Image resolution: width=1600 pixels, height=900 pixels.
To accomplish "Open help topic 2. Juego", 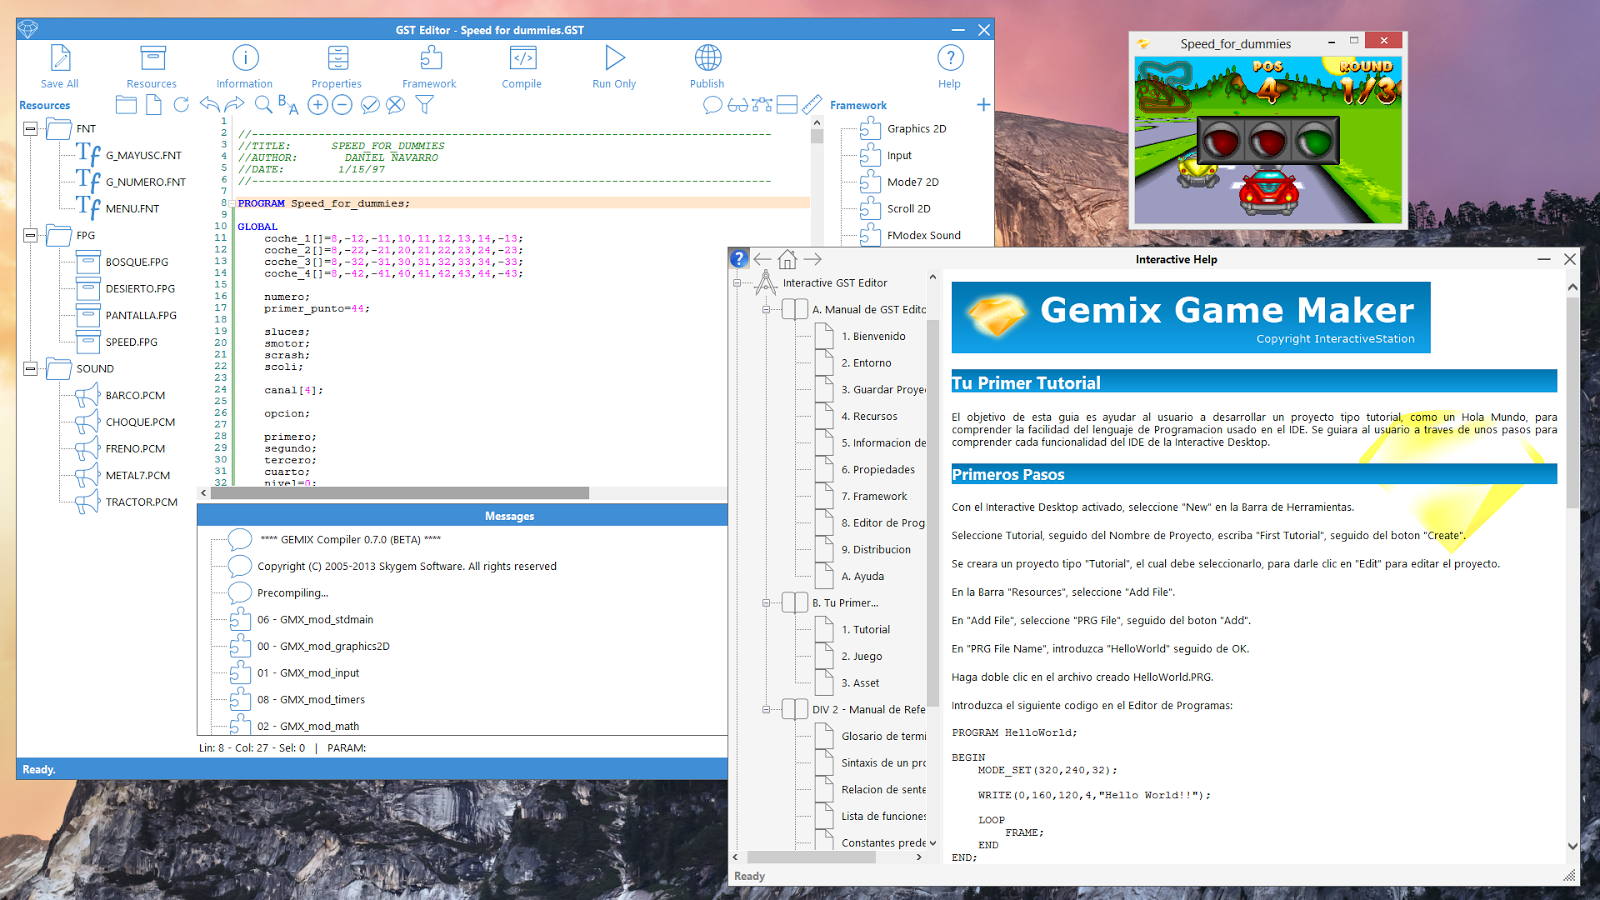I will click(862, 656).
